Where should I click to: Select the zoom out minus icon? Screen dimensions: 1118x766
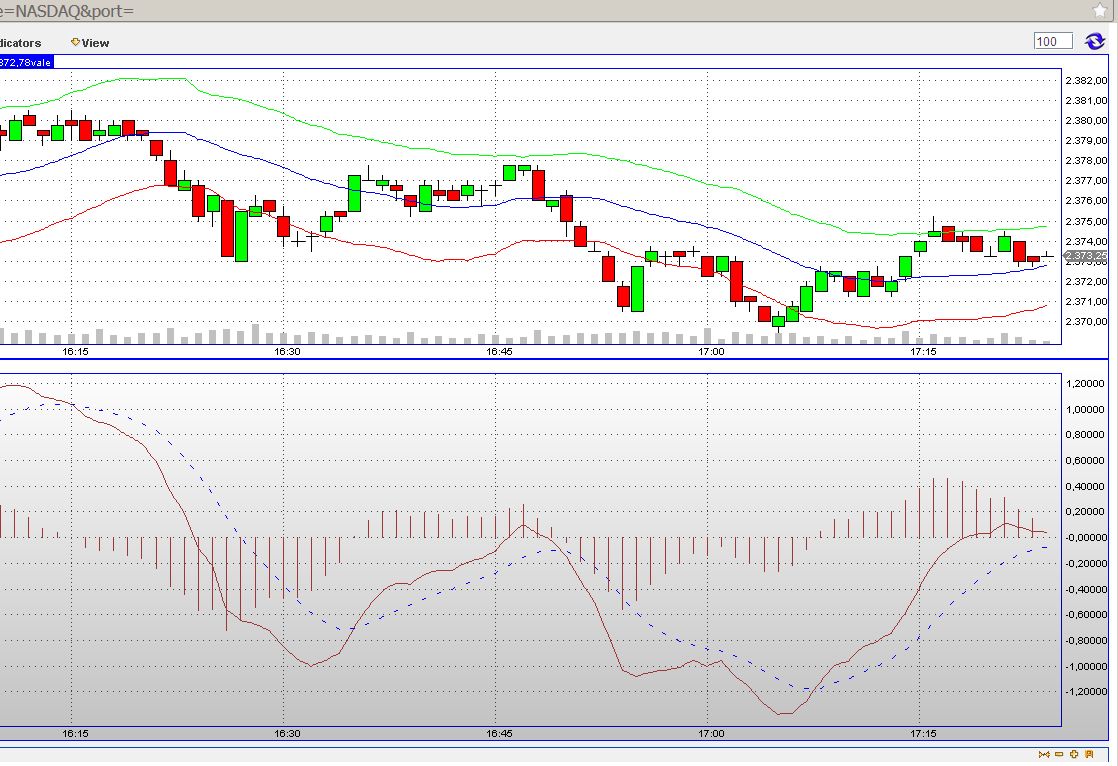click(x=1059, y=754)
